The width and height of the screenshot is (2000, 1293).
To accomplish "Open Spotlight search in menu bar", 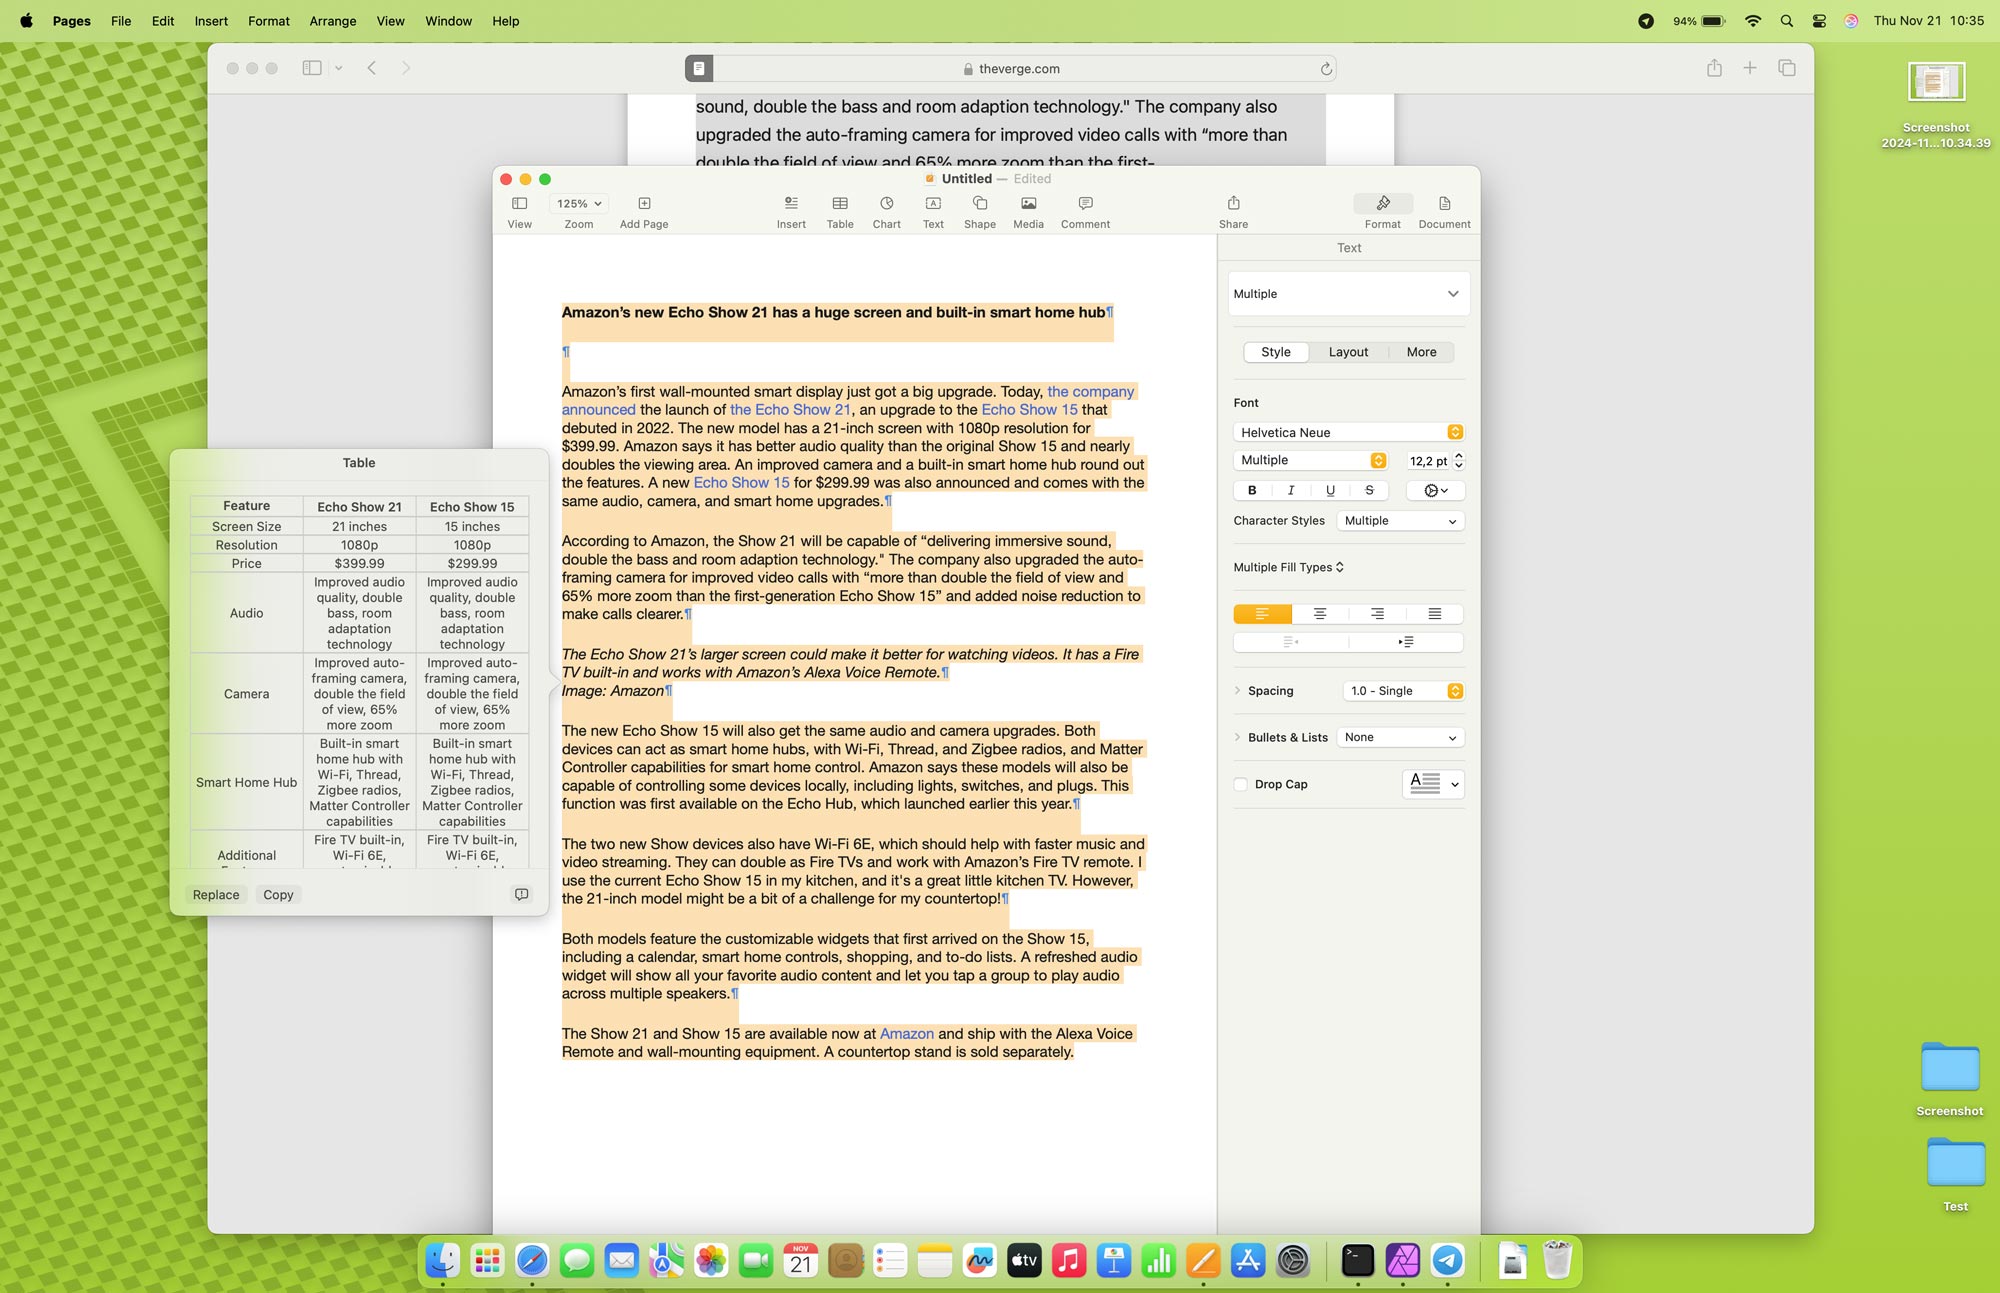I will click(1787, 21).
